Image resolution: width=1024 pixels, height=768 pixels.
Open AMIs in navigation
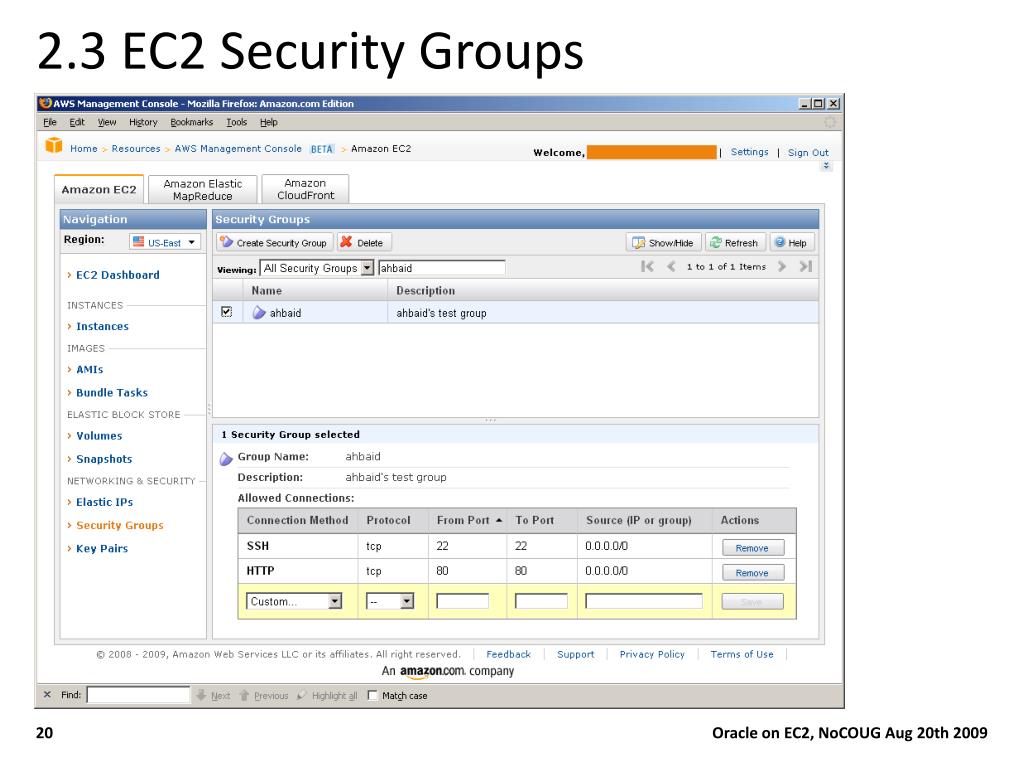pos(89,369)
